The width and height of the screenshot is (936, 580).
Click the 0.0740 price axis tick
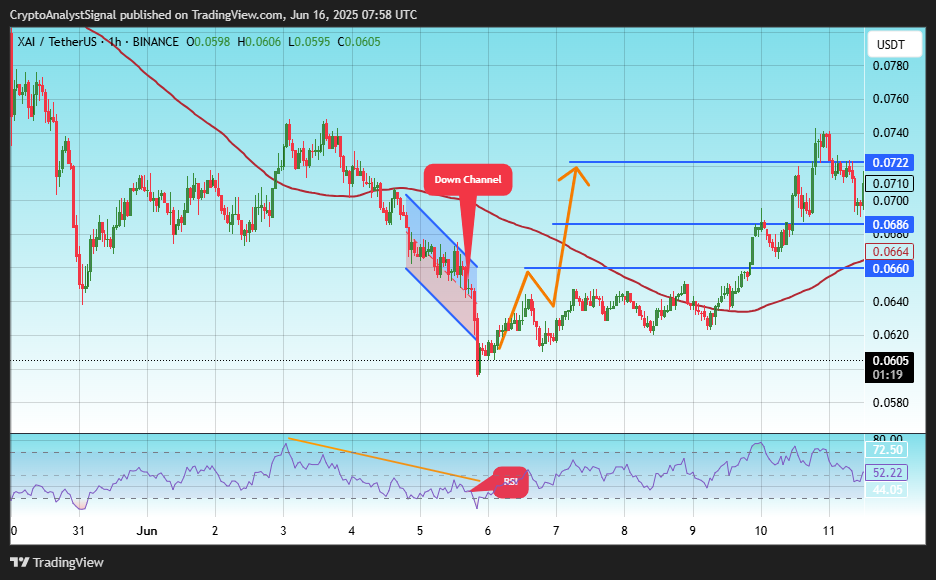891,133
